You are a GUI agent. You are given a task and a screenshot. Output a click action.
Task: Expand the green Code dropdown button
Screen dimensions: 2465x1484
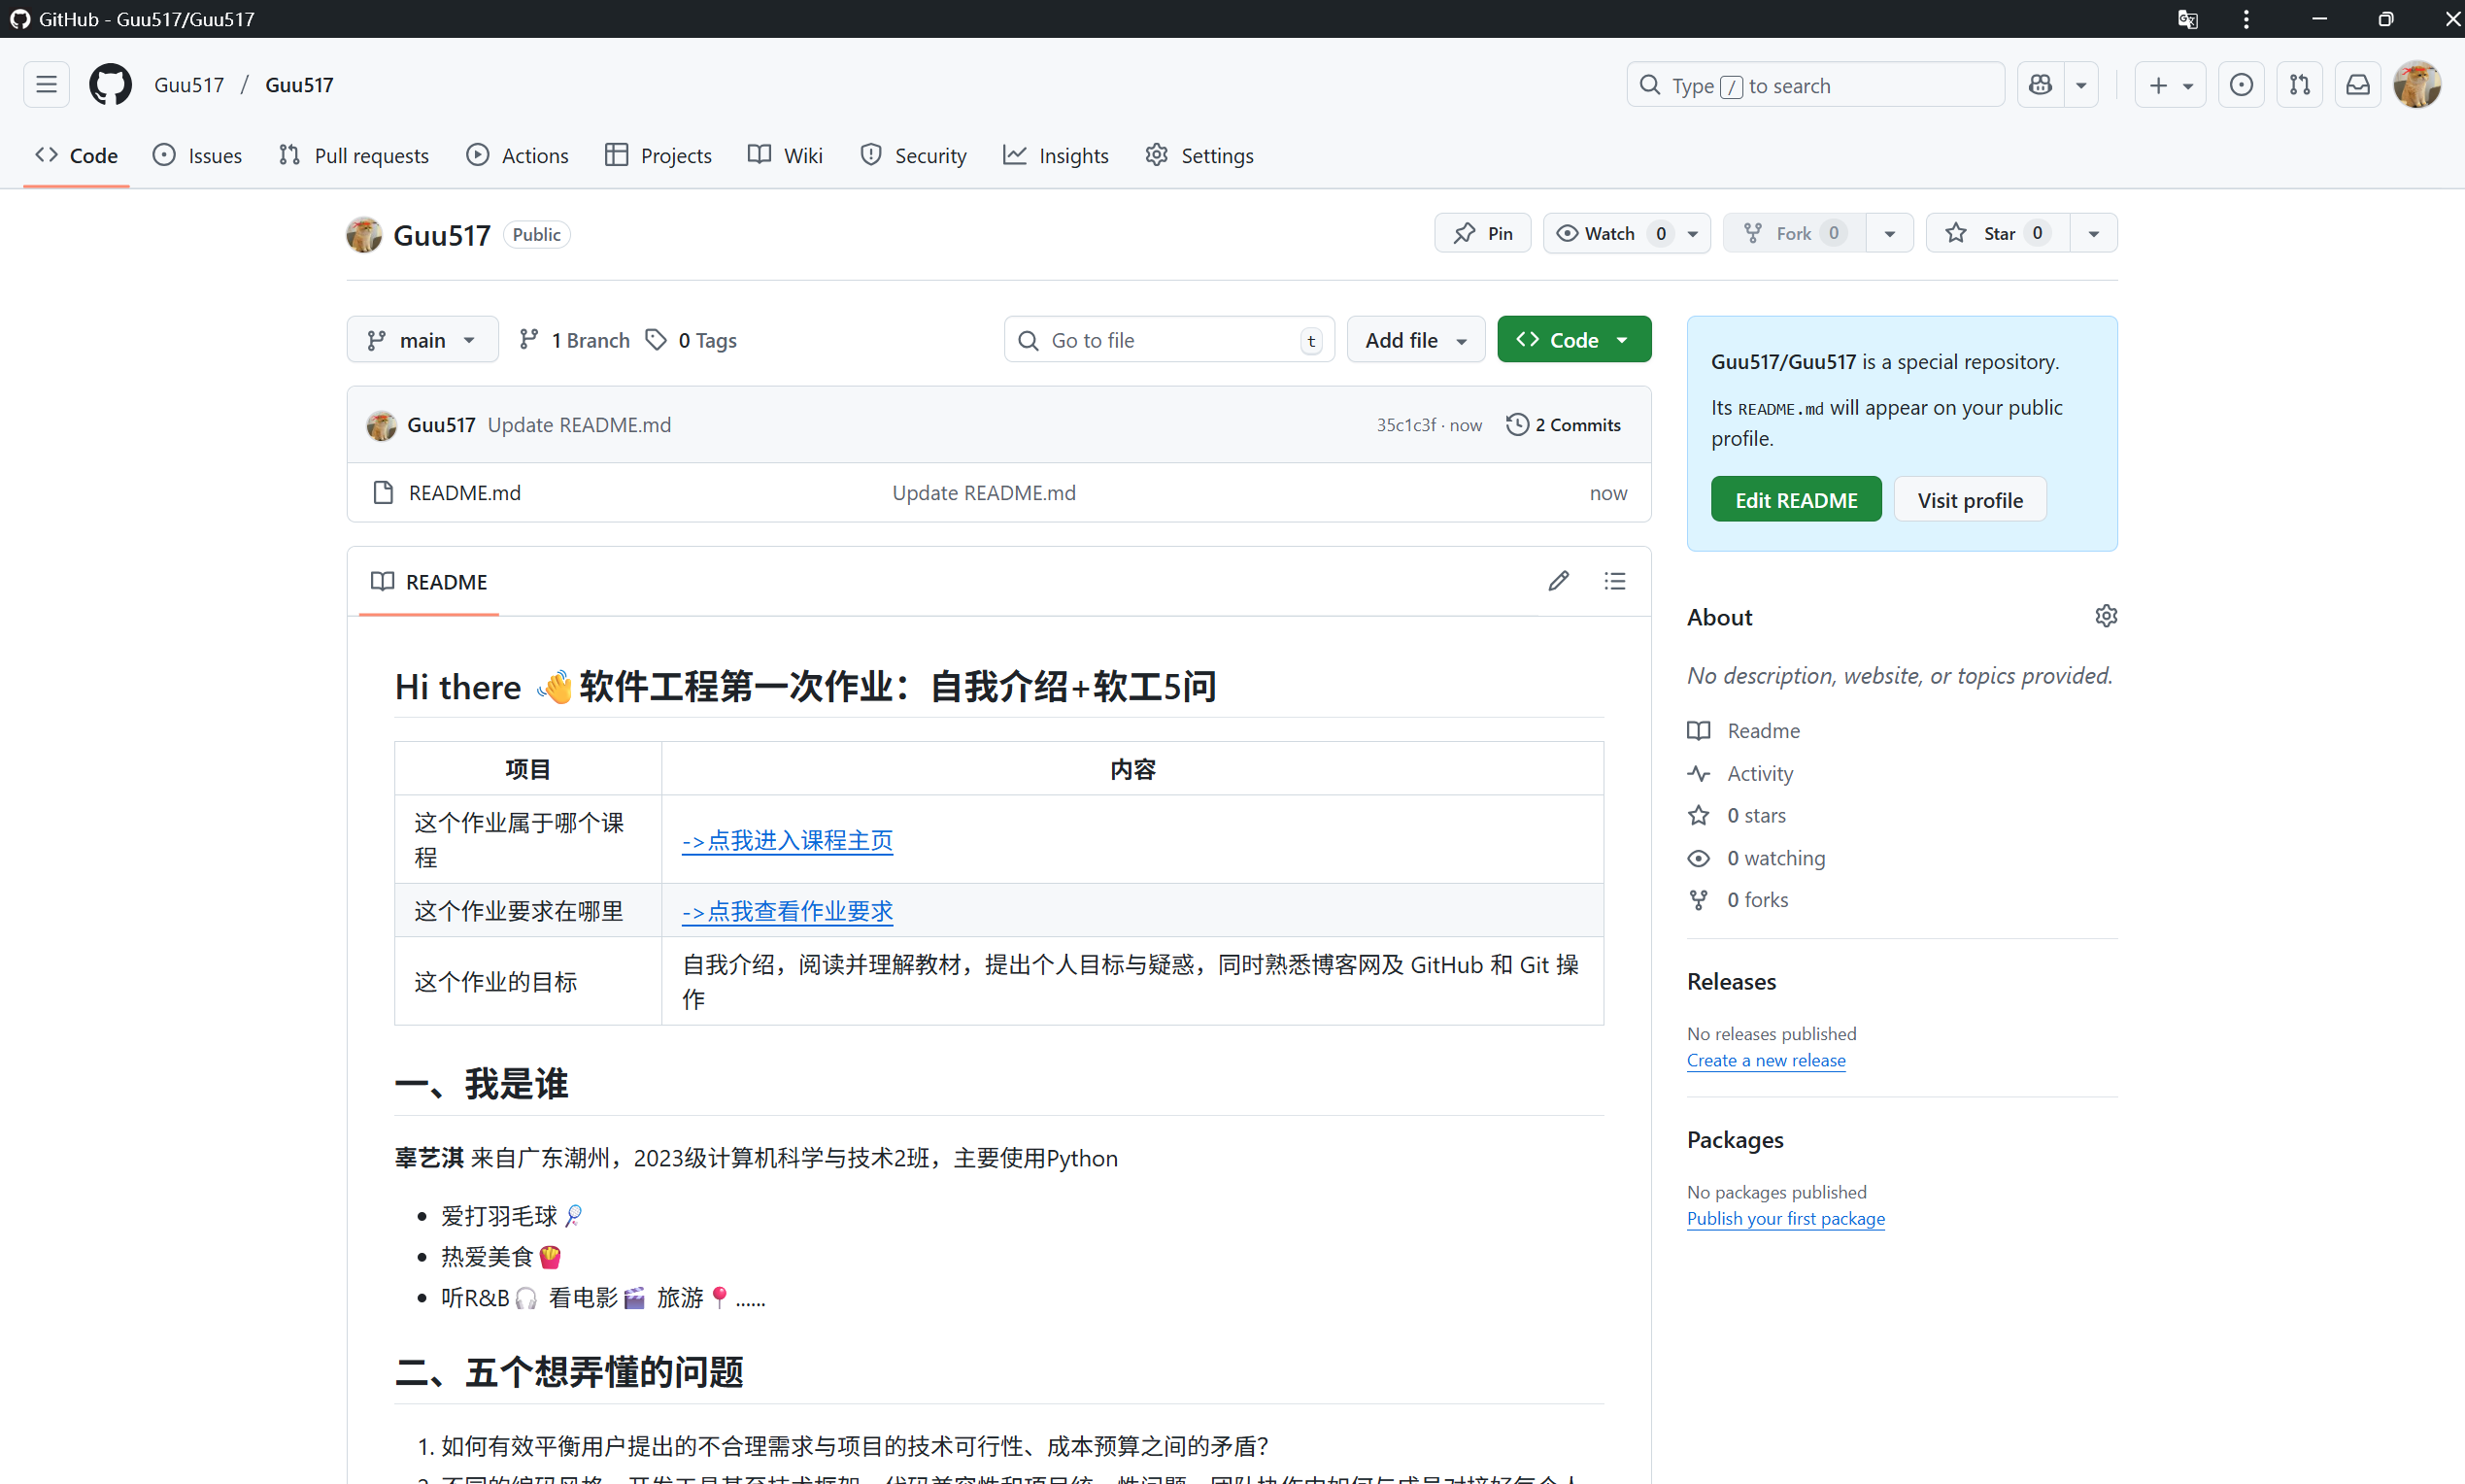1573,340
